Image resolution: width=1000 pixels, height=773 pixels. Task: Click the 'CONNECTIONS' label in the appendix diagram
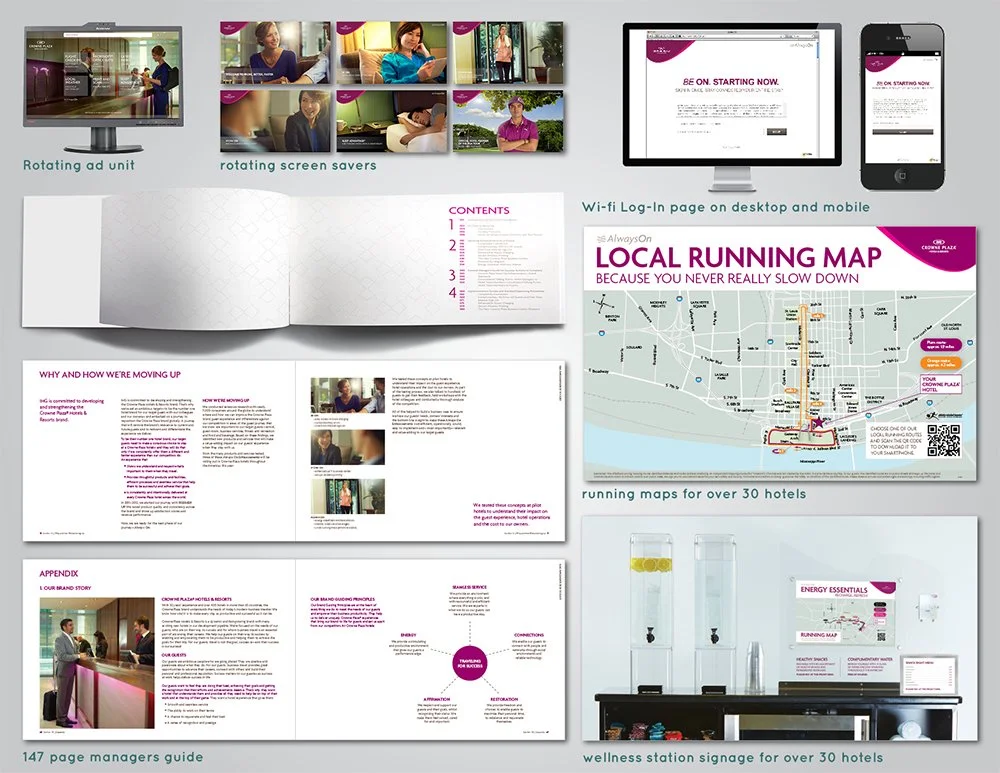click(529, 635)
